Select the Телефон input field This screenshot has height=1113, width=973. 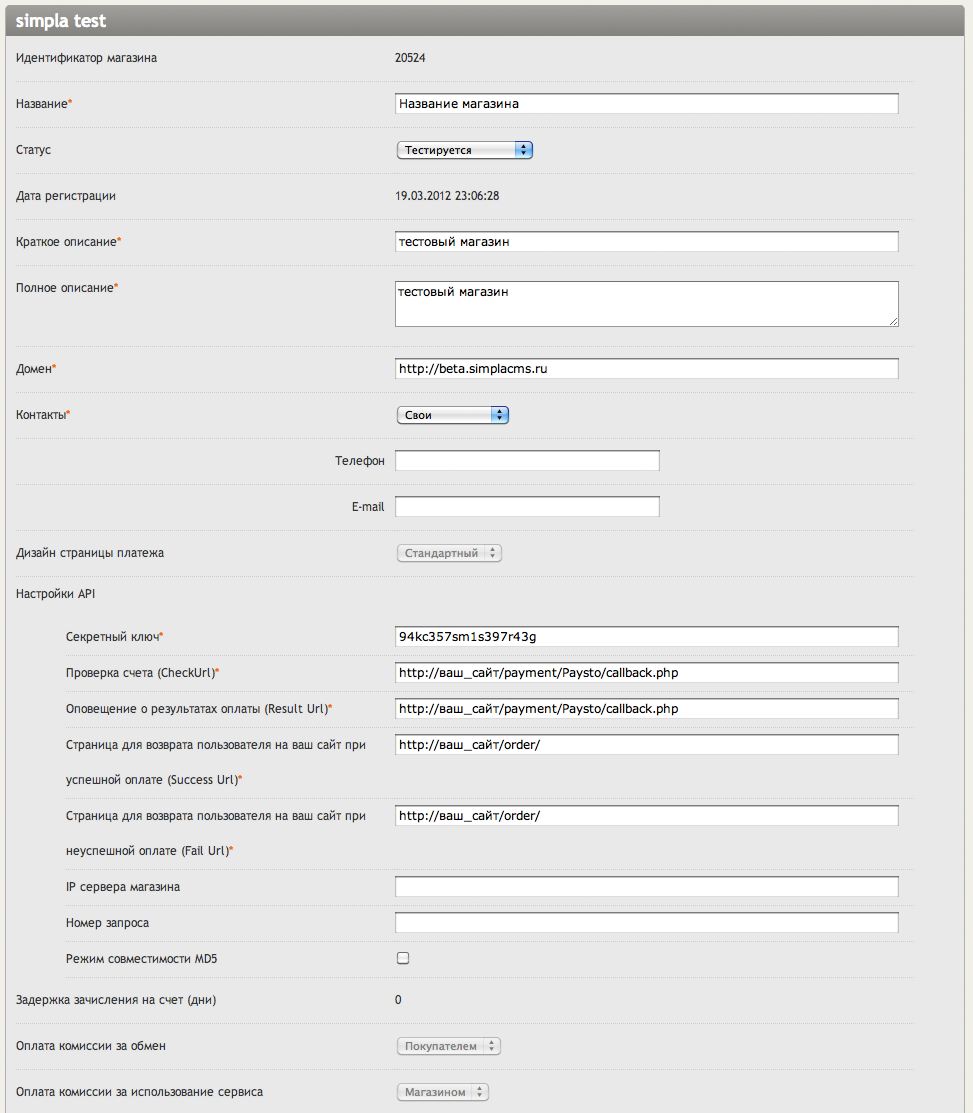pos(527,461)
